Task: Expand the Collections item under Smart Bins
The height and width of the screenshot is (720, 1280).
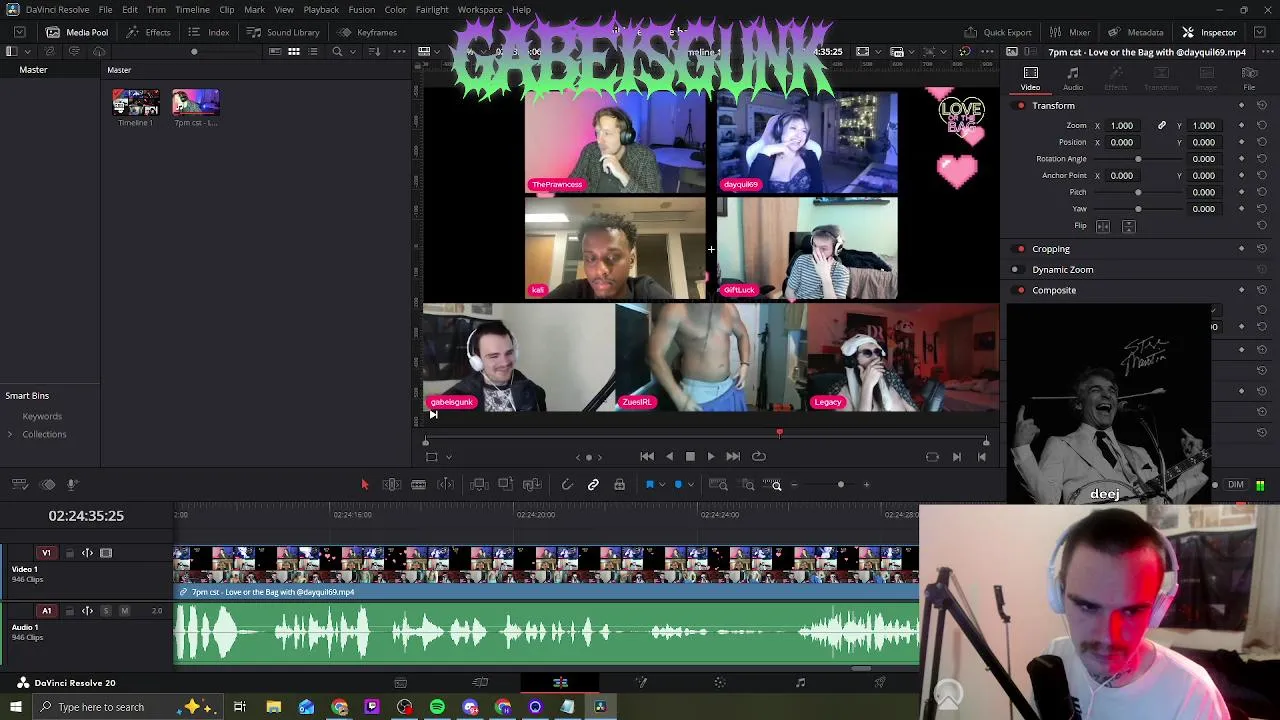Action: 10,434
